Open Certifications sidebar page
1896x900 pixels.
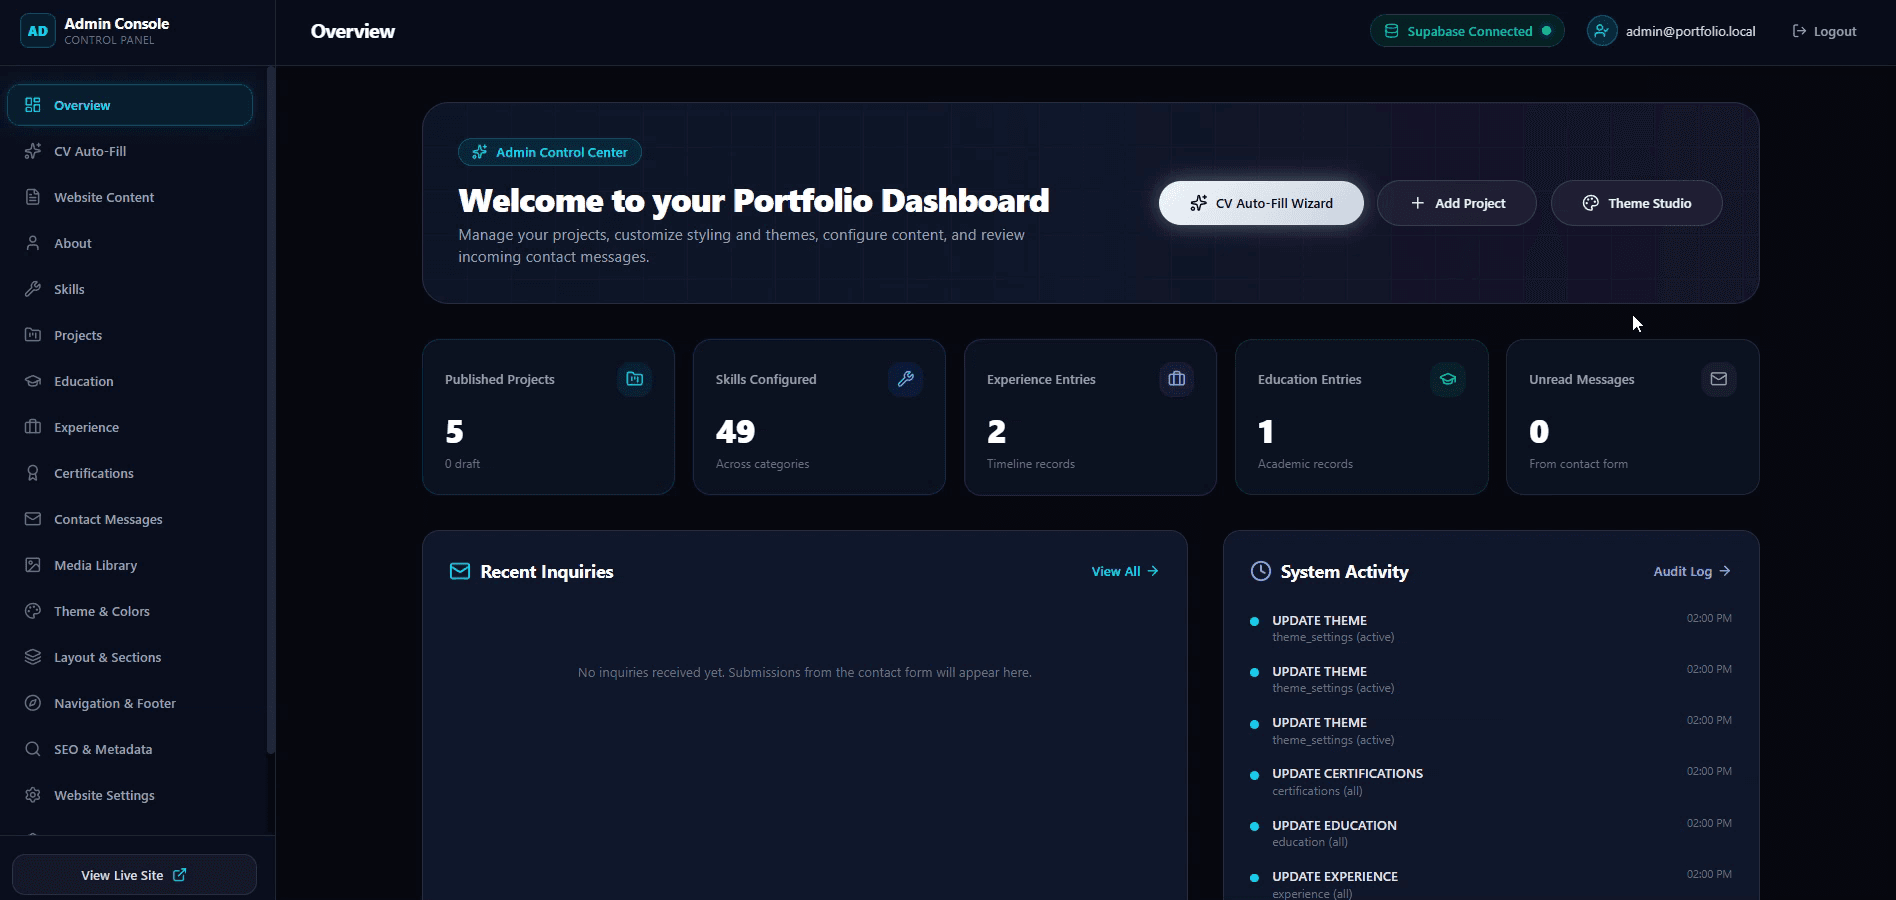pyautogui.click(x=130, y=473)
